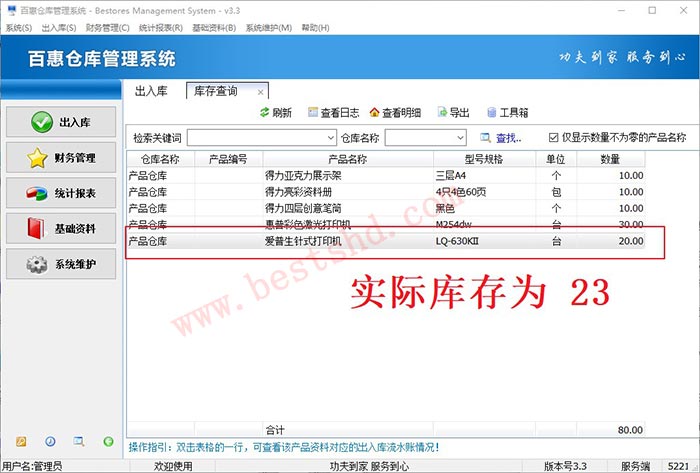The width and height of the screenshot is (700, 473).
Task: Click the green back arrow icon in the sidebar footer
Action: coord(108,441)
